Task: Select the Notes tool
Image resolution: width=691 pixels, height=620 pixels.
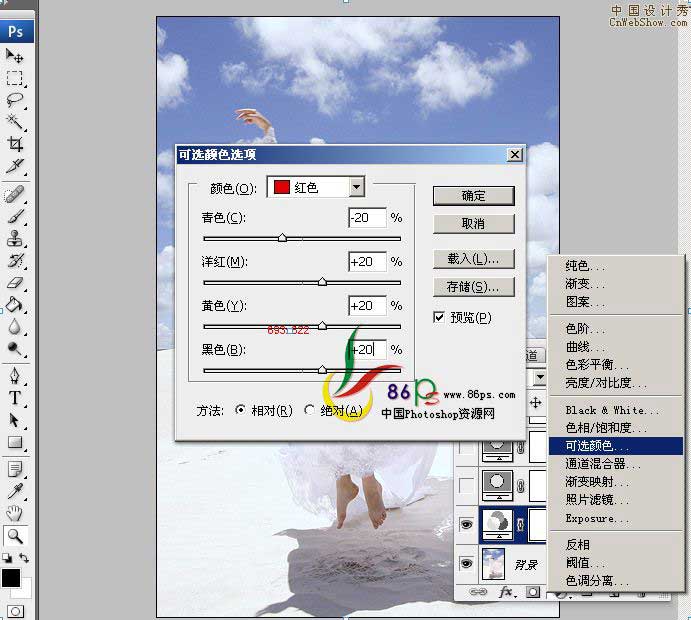Action: click(x=14, y=469)
